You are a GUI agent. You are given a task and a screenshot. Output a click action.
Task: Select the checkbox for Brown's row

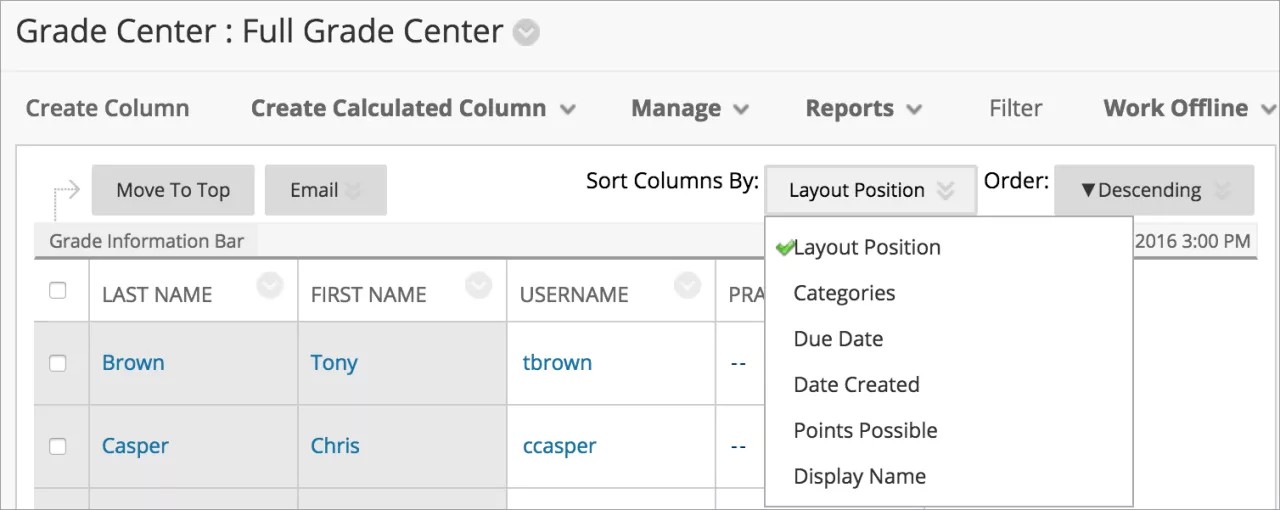point(58,363)
